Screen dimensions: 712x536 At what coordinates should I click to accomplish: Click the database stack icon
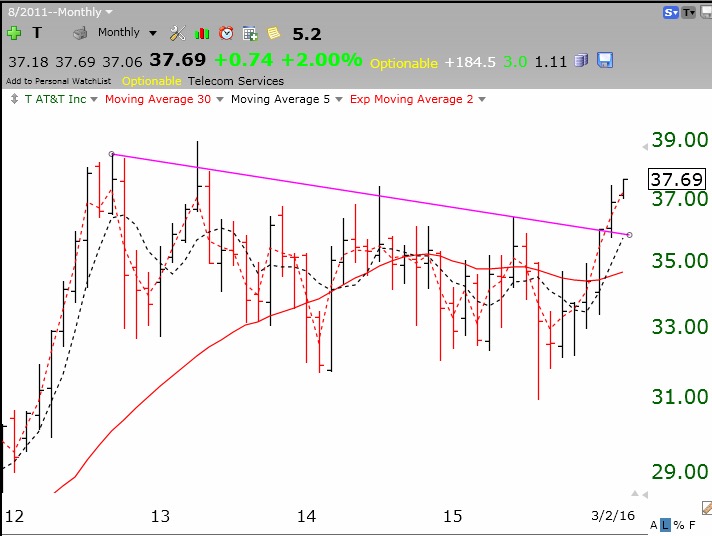[x=581, y=60]
